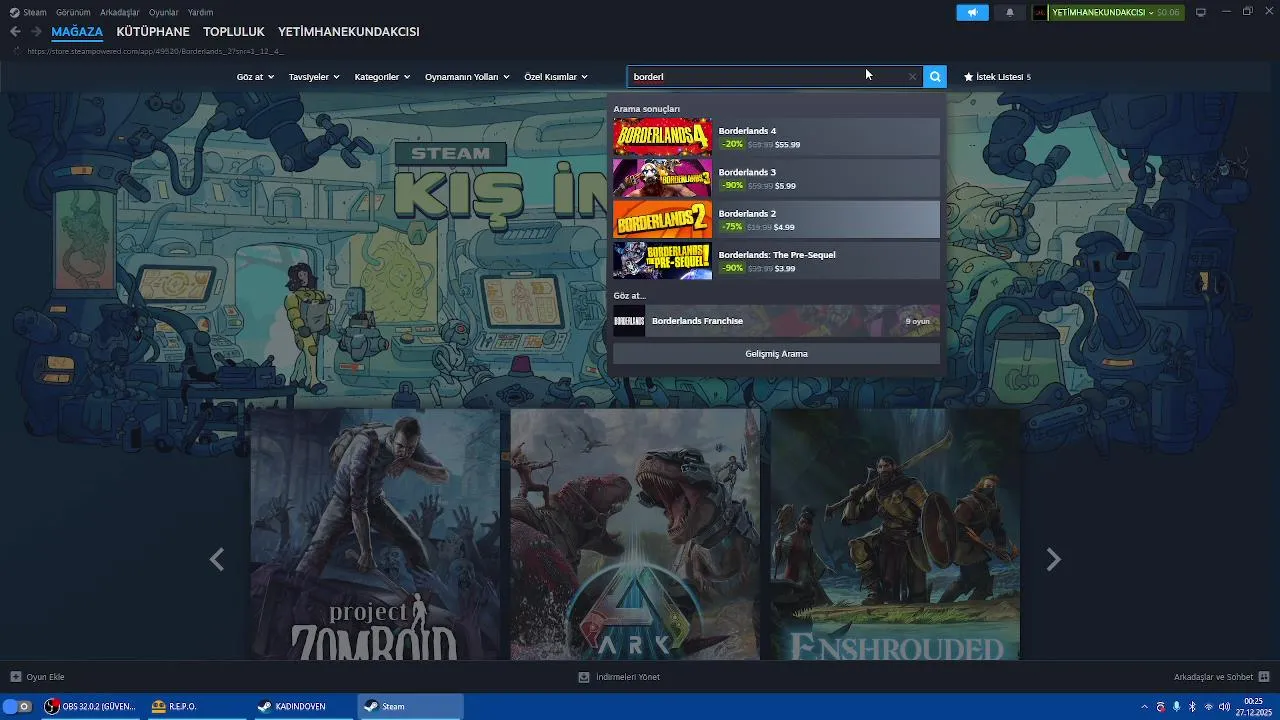Screen dimensions: 1280x720
Task: Open the announcements megaphone icon
Action: (972, 12)
